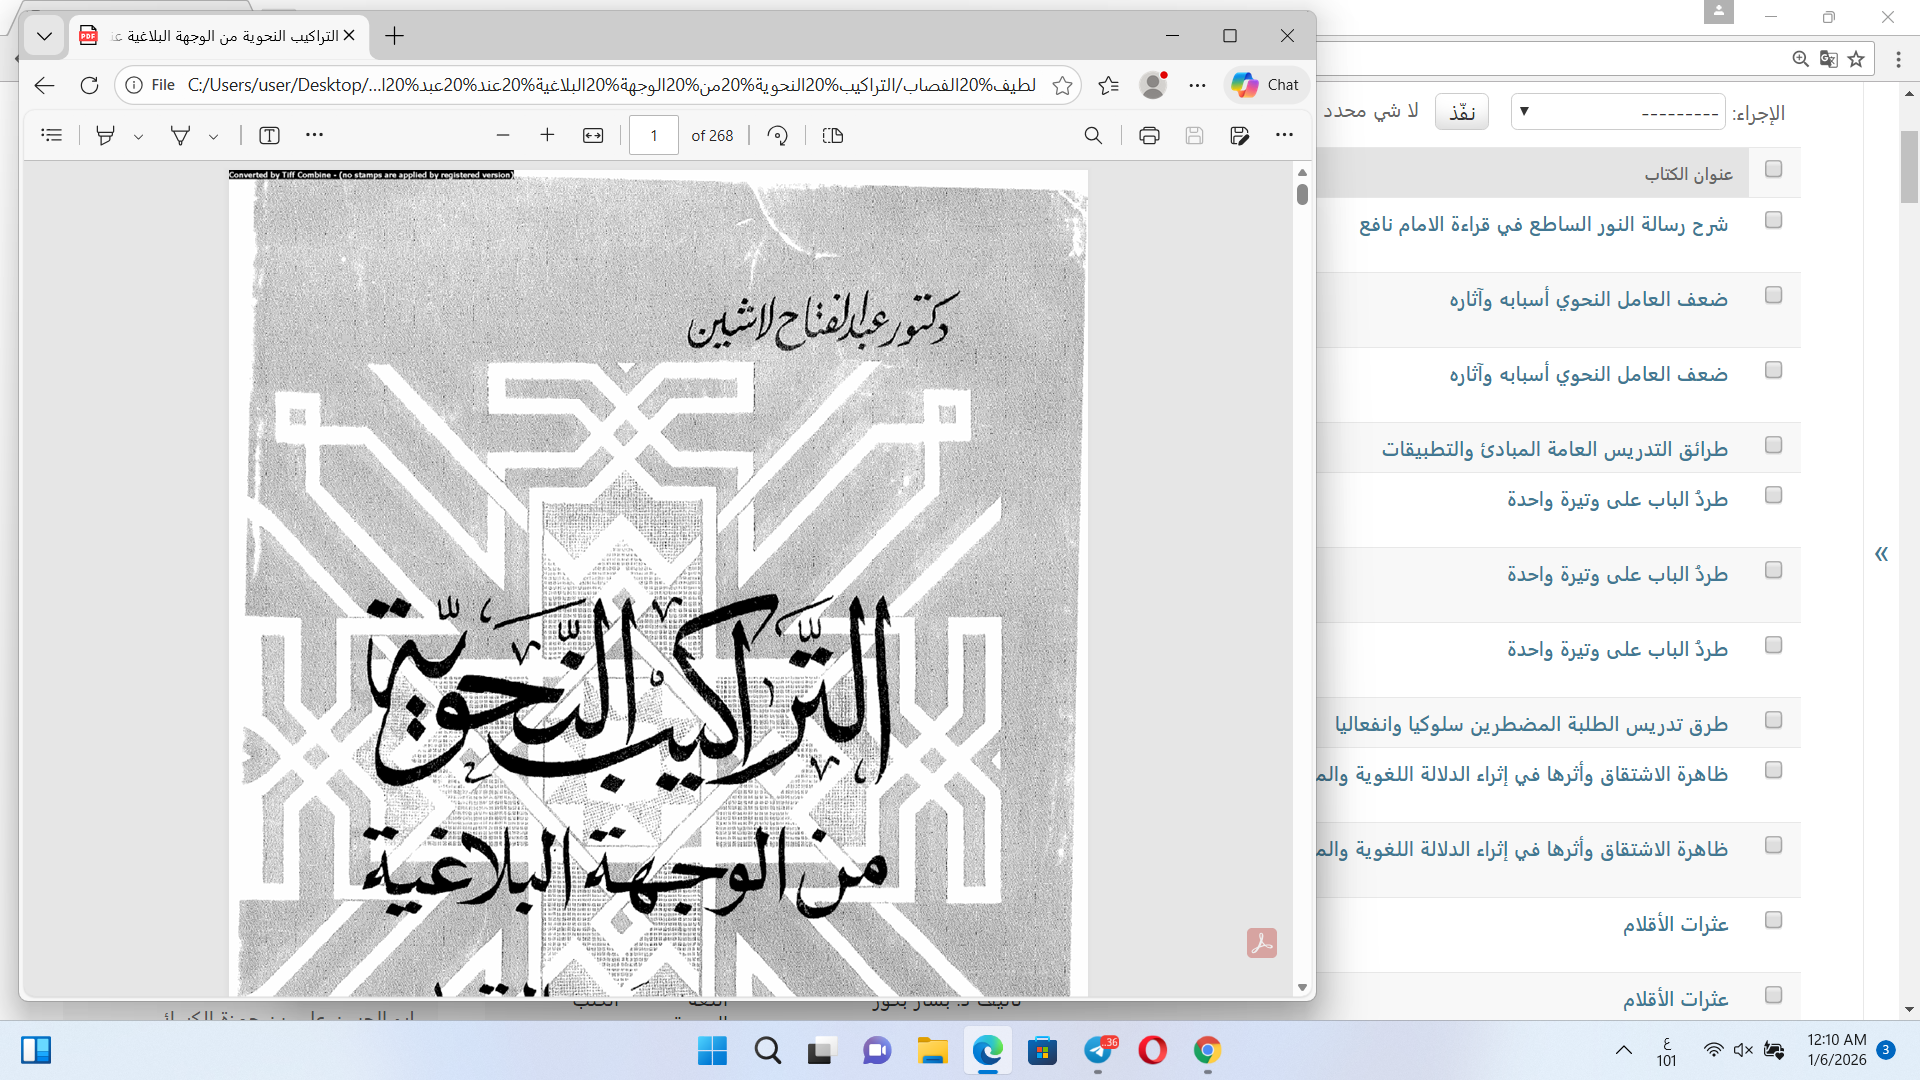The width and height of the screenshot is (1920, 1080).
Task: Click the Save As icon in PDF toolbar
Action: coord(1240,135)
